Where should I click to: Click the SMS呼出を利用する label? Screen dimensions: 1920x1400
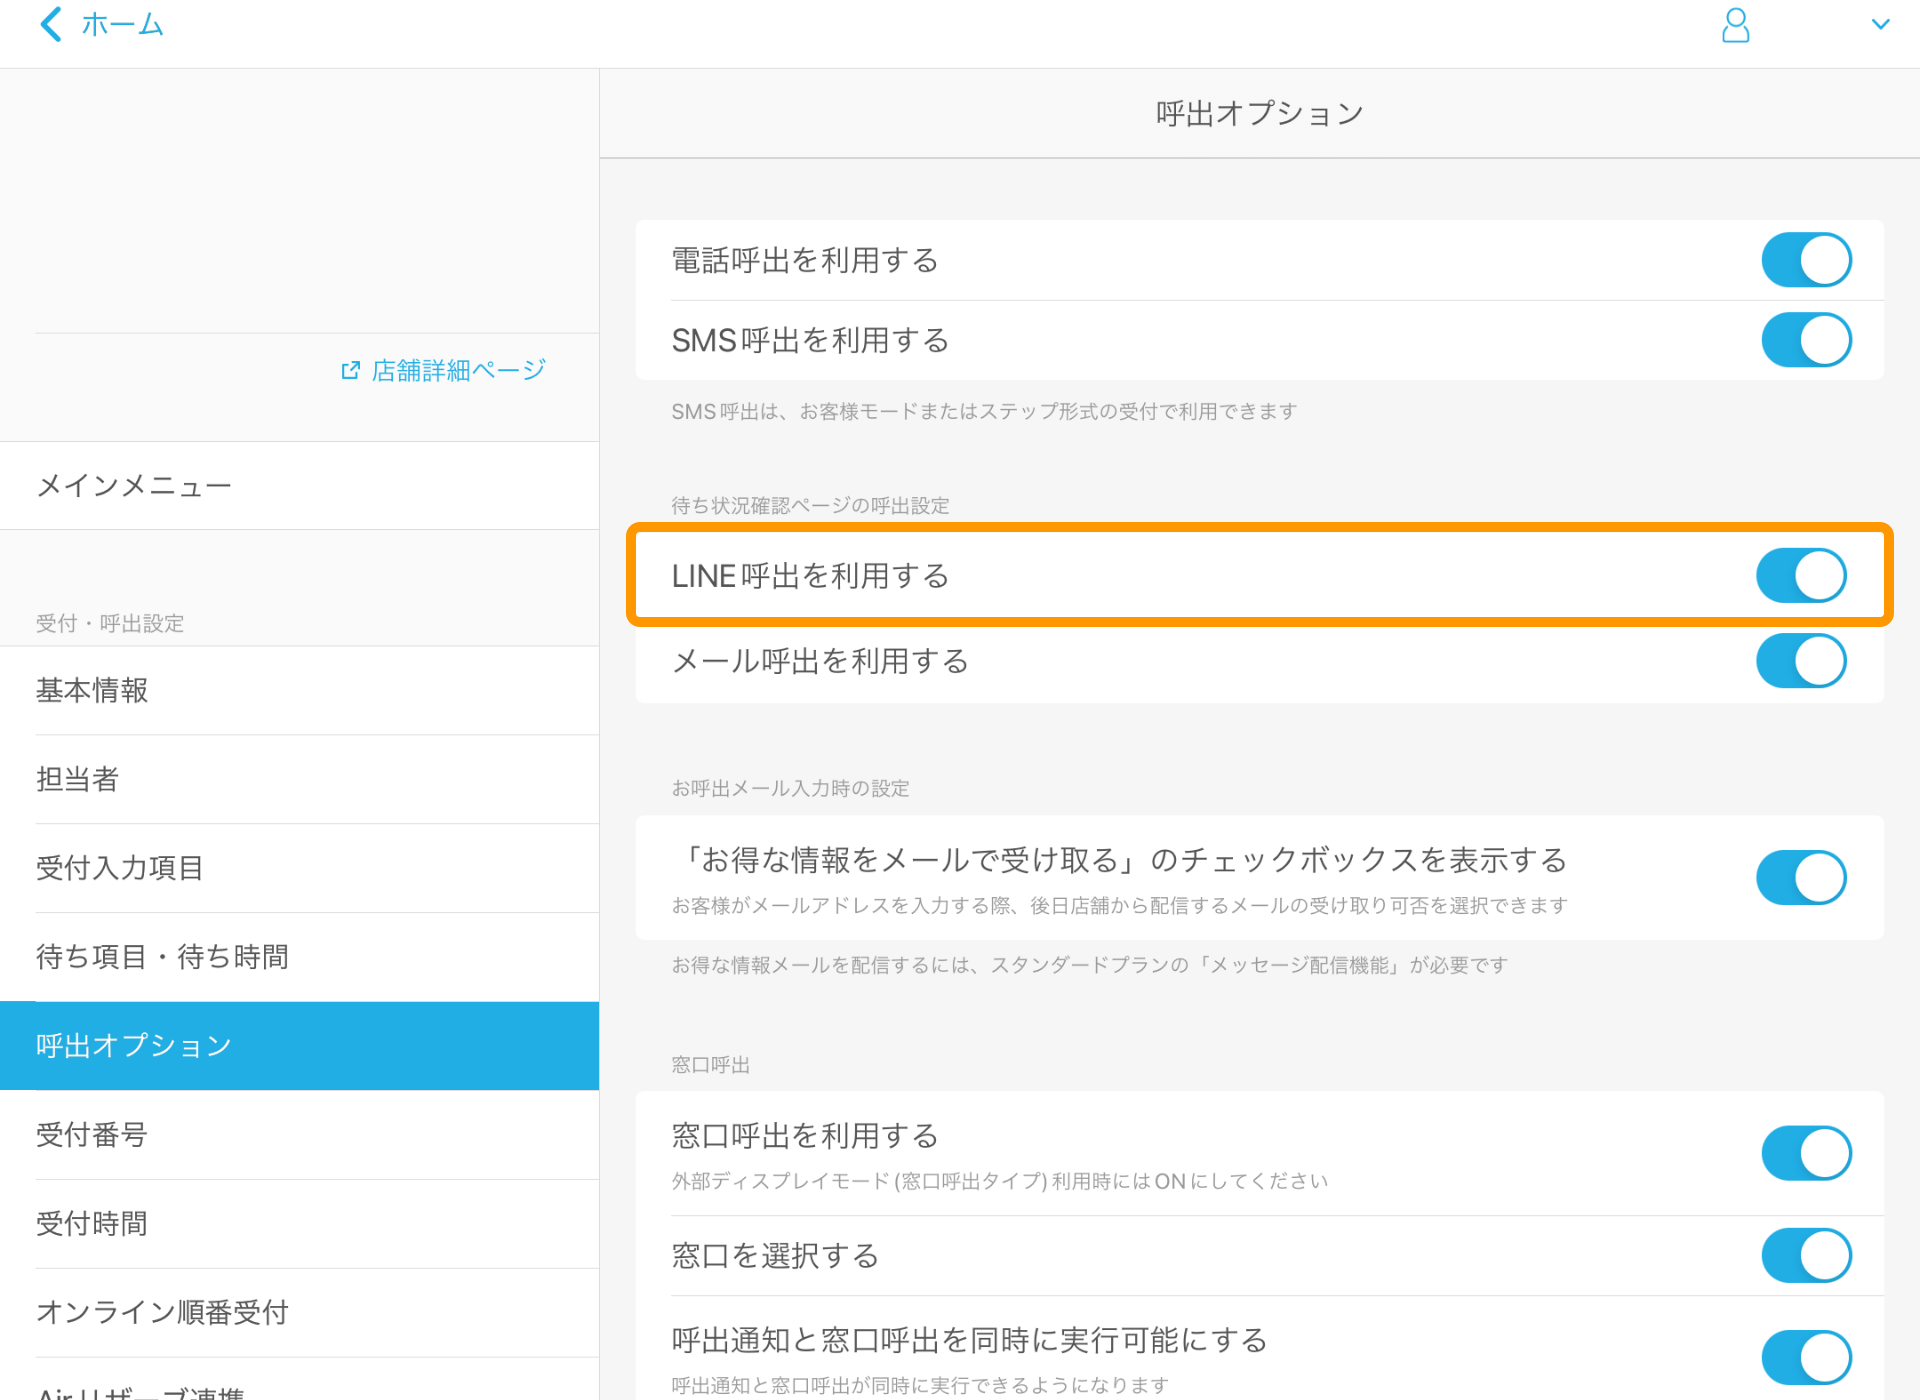pyautogui.click(x=810, y=341)
